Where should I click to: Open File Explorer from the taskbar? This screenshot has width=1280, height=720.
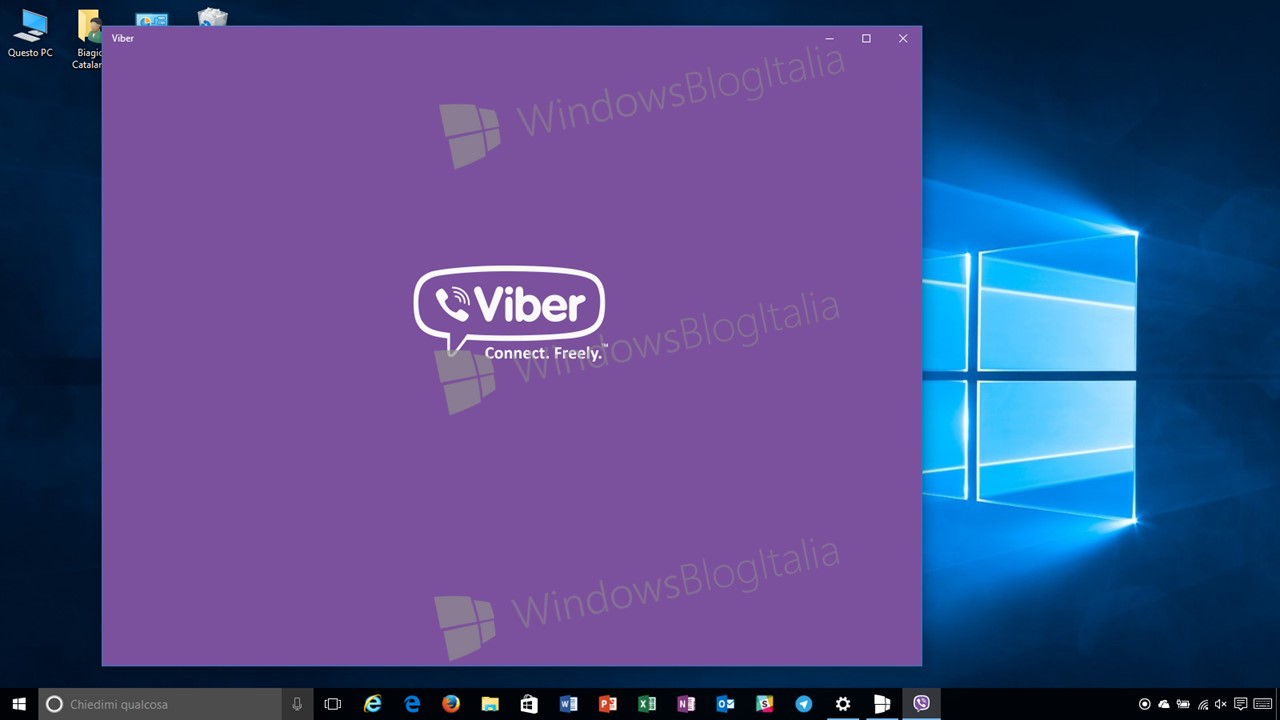tap(490, 704)
